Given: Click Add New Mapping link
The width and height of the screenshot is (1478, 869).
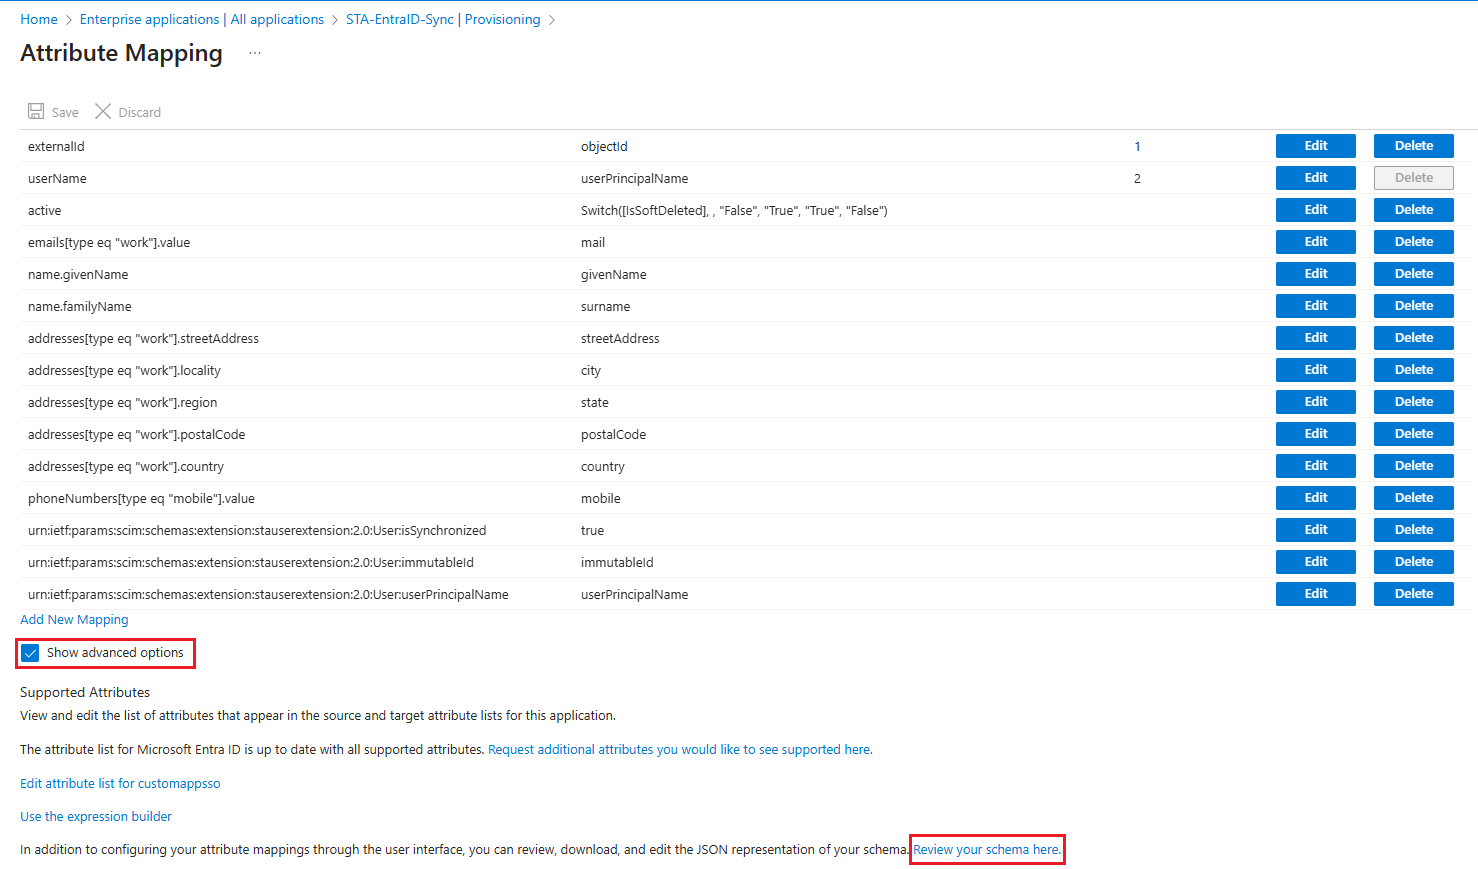Looking at the screenshot, I should click(74, 620).
